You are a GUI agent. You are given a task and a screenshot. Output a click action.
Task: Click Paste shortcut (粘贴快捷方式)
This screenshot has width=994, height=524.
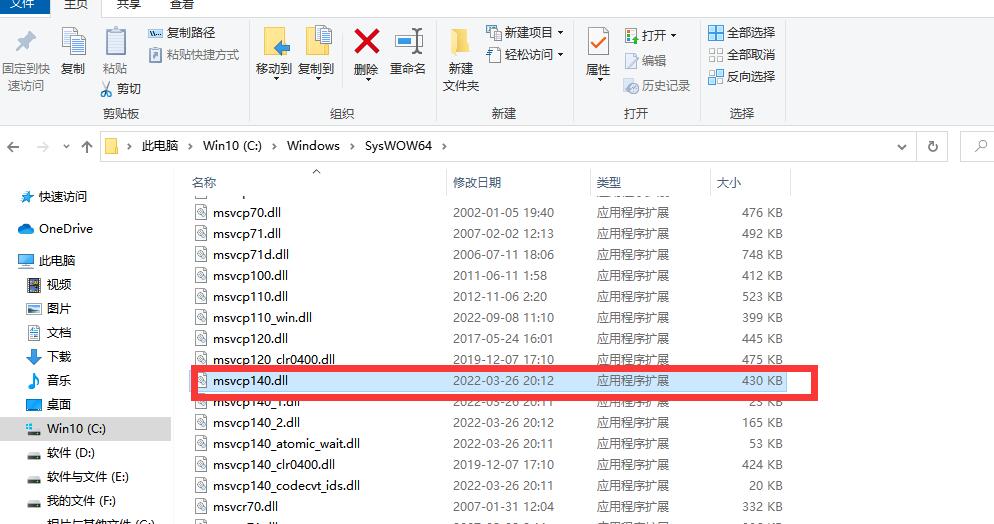pos(193,55)
